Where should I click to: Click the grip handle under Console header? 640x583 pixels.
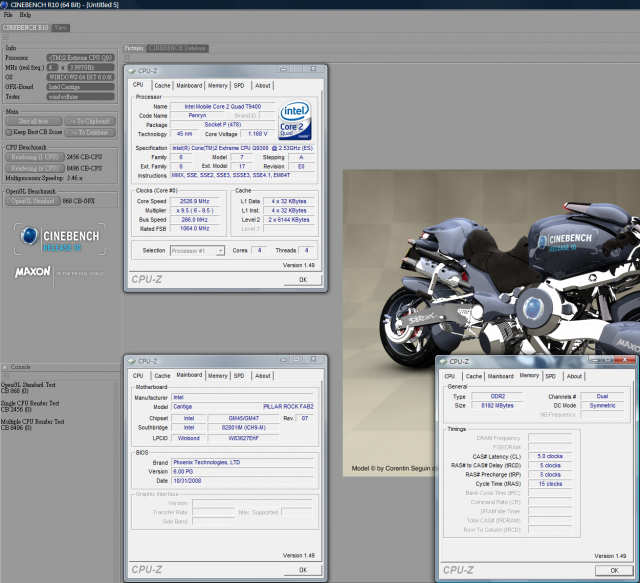6,376
